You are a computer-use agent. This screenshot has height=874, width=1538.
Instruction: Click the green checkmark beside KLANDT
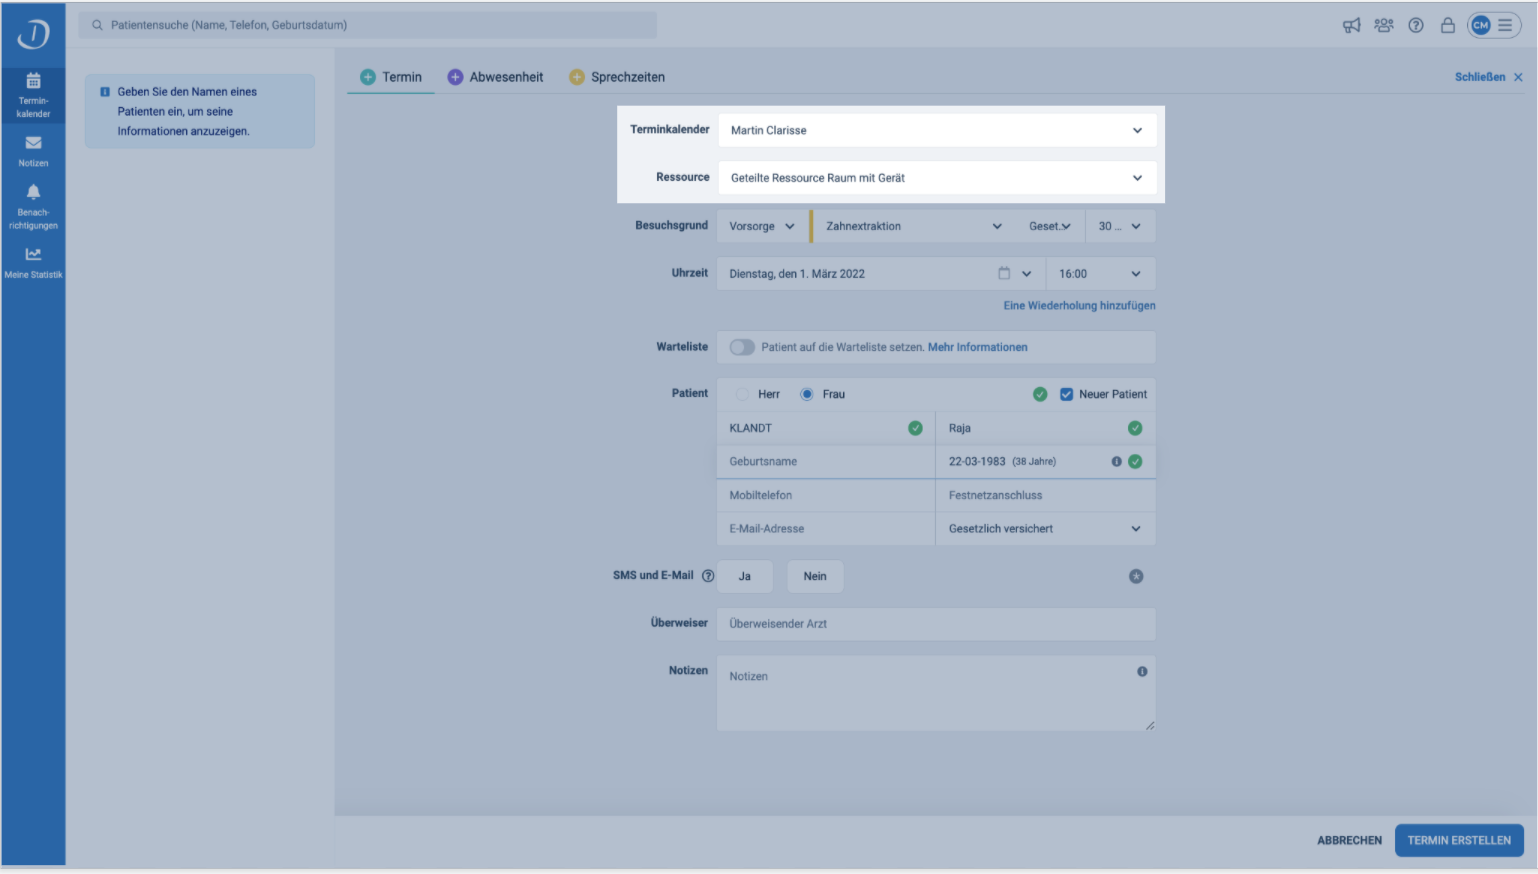click(x=915, y=428)
